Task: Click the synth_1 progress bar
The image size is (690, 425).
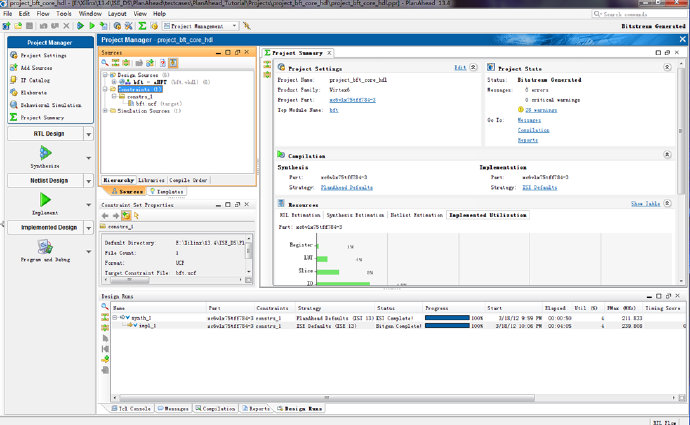Action: point(447,318)
